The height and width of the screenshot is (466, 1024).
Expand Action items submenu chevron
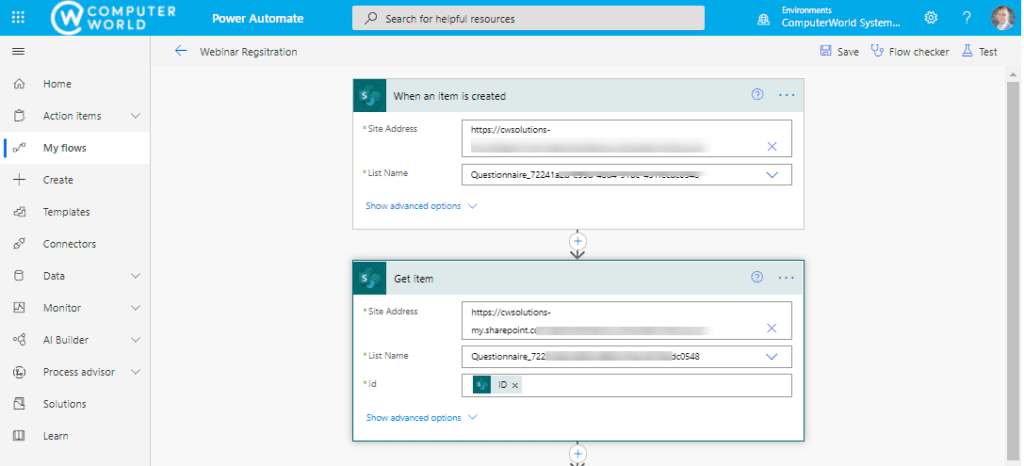click(x=136, y=116)
